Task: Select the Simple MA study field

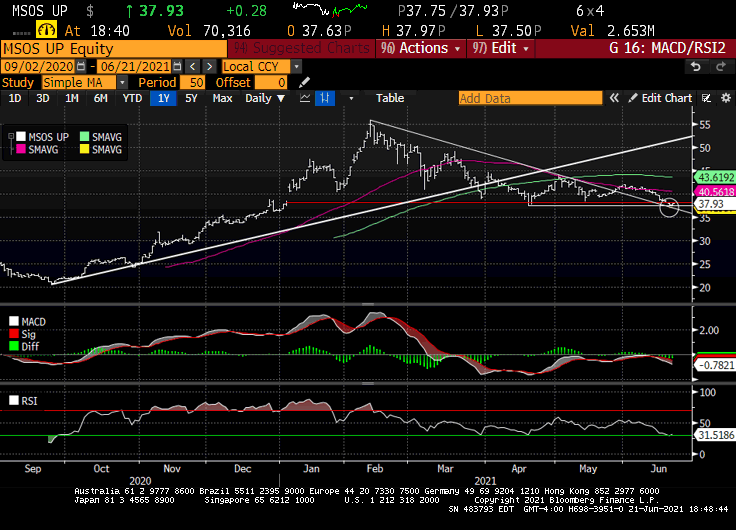Action: 78,83
